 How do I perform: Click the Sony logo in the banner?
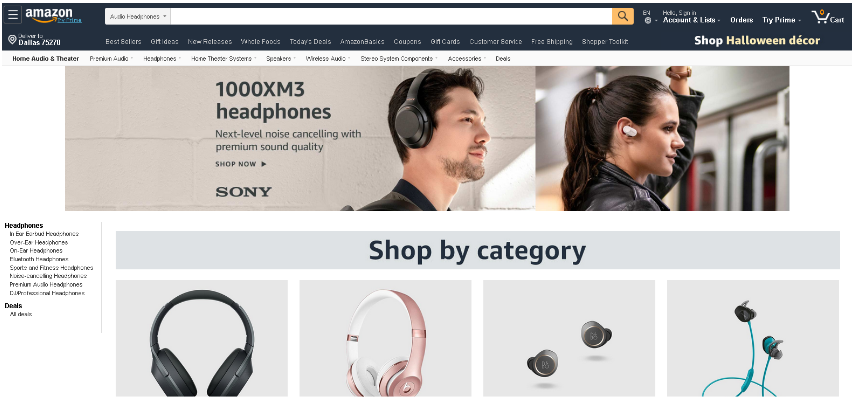click(243, 192)
